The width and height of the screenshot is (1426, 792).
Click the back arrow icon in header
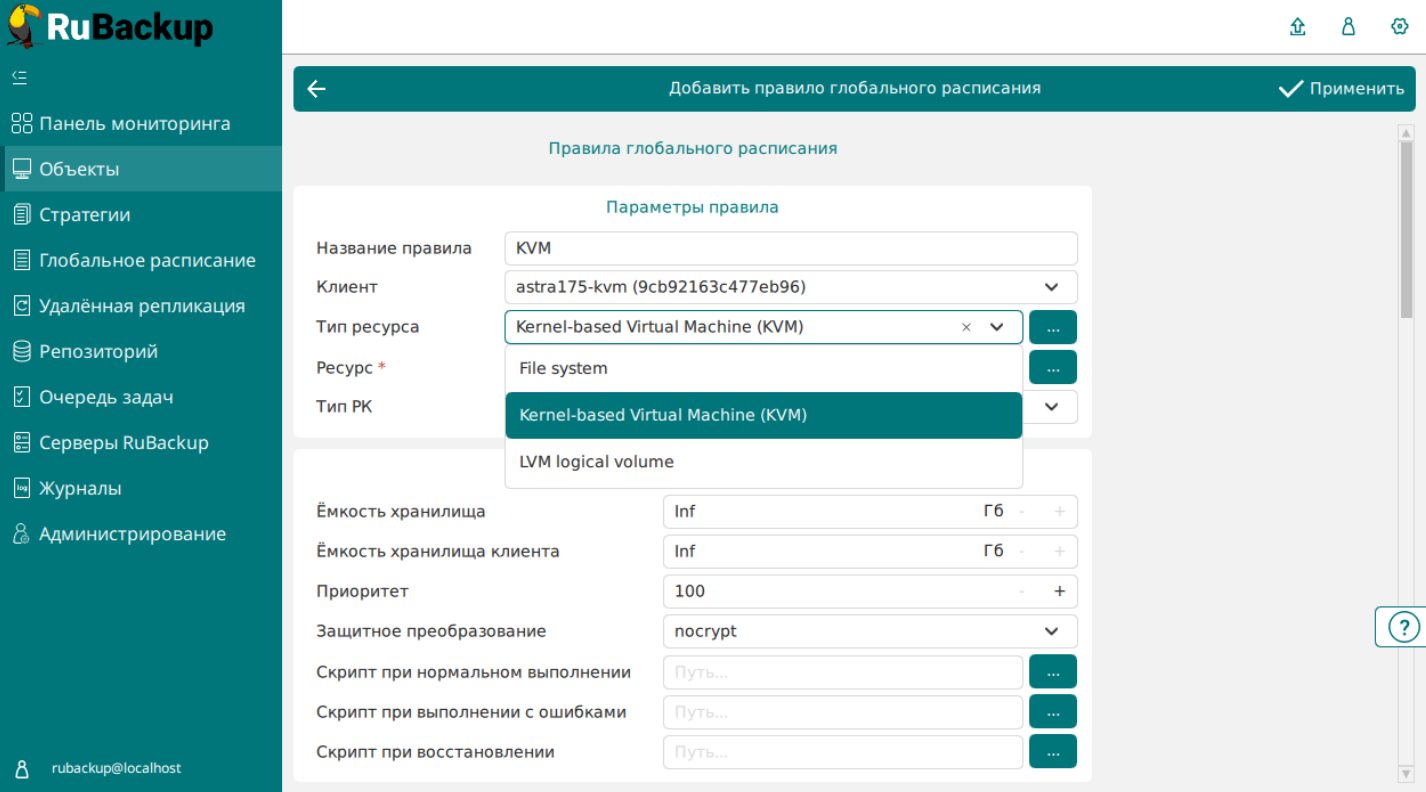tap(316, 89)
